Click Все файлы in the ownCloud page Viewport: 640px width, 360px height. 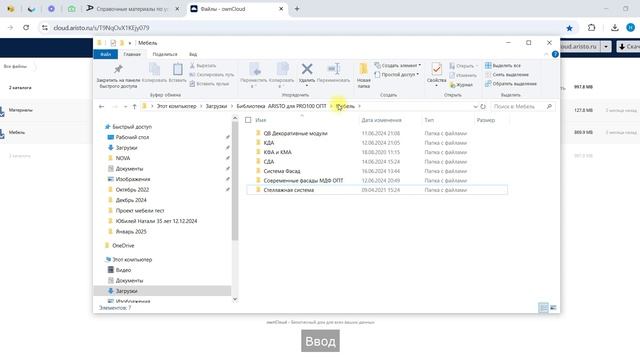tap(15, 66)
